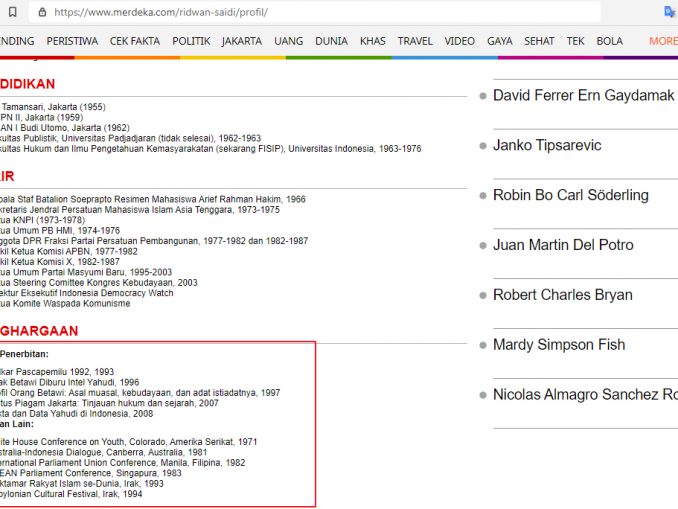Click the bookmark icon left of address bar
Screen dimensions: 678x509
pyautogui.click(x=13, y=12)
